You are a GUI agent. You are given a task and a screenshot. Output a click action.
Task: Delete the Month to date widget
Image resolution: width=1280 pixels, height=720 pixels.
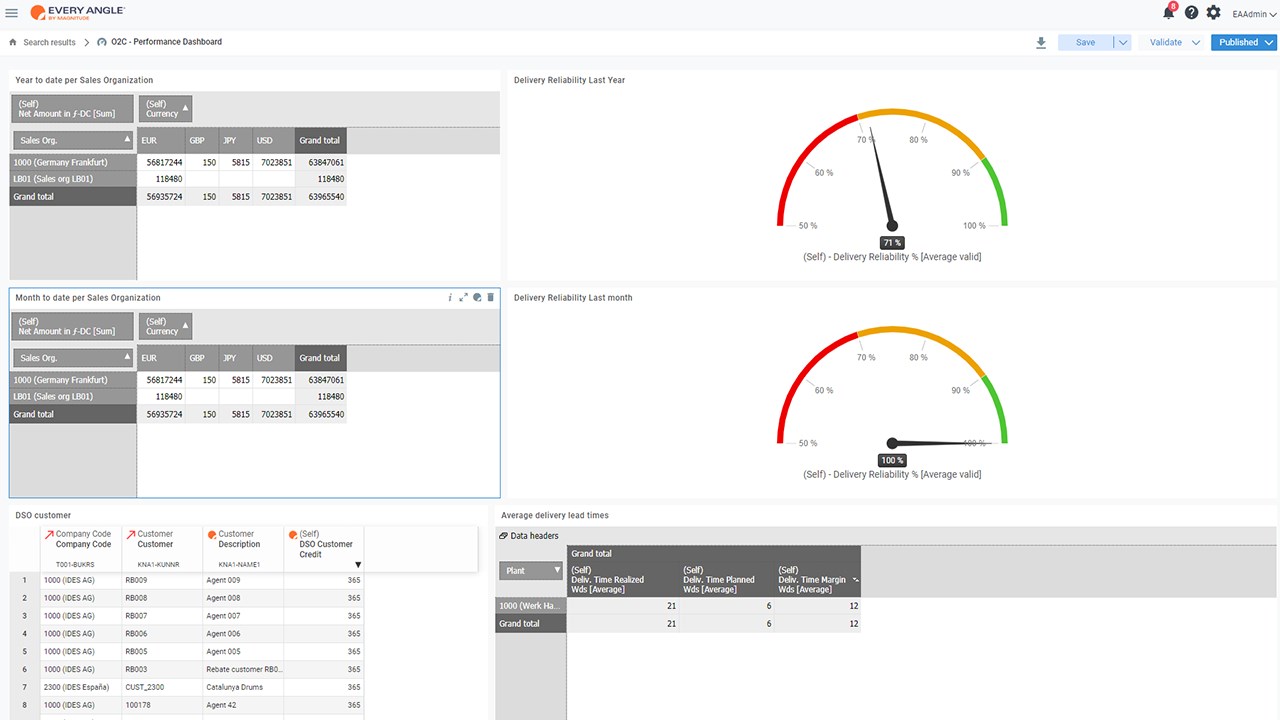(x=490, y=297)
